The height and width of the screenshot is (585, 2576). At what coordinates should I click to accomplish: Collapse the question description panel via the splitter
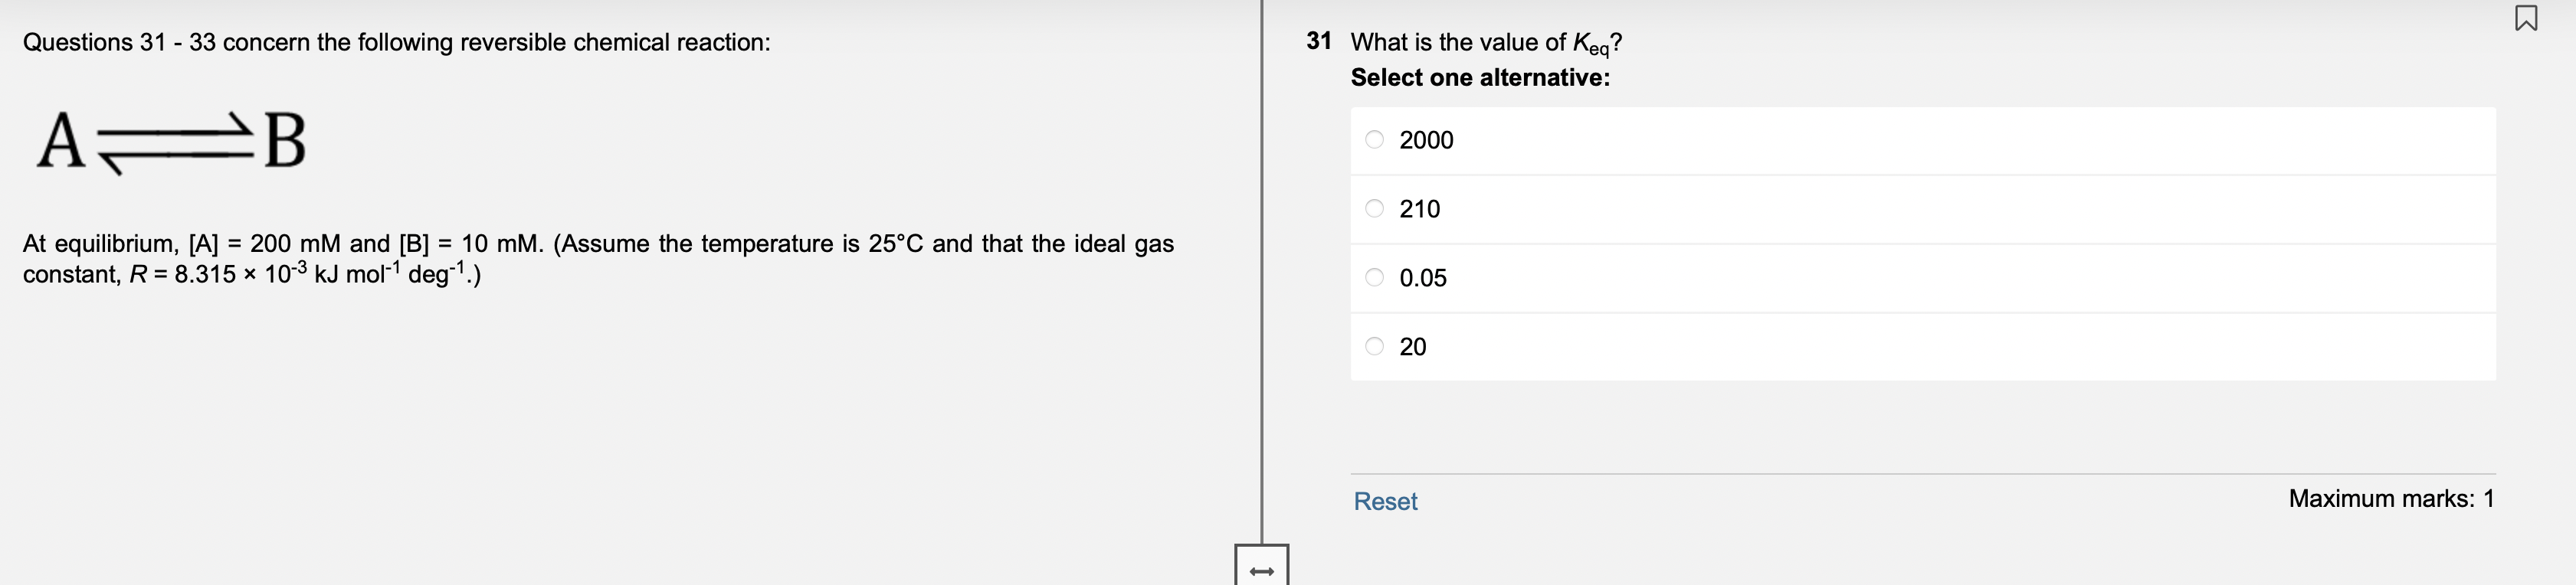coord(1262,570)
